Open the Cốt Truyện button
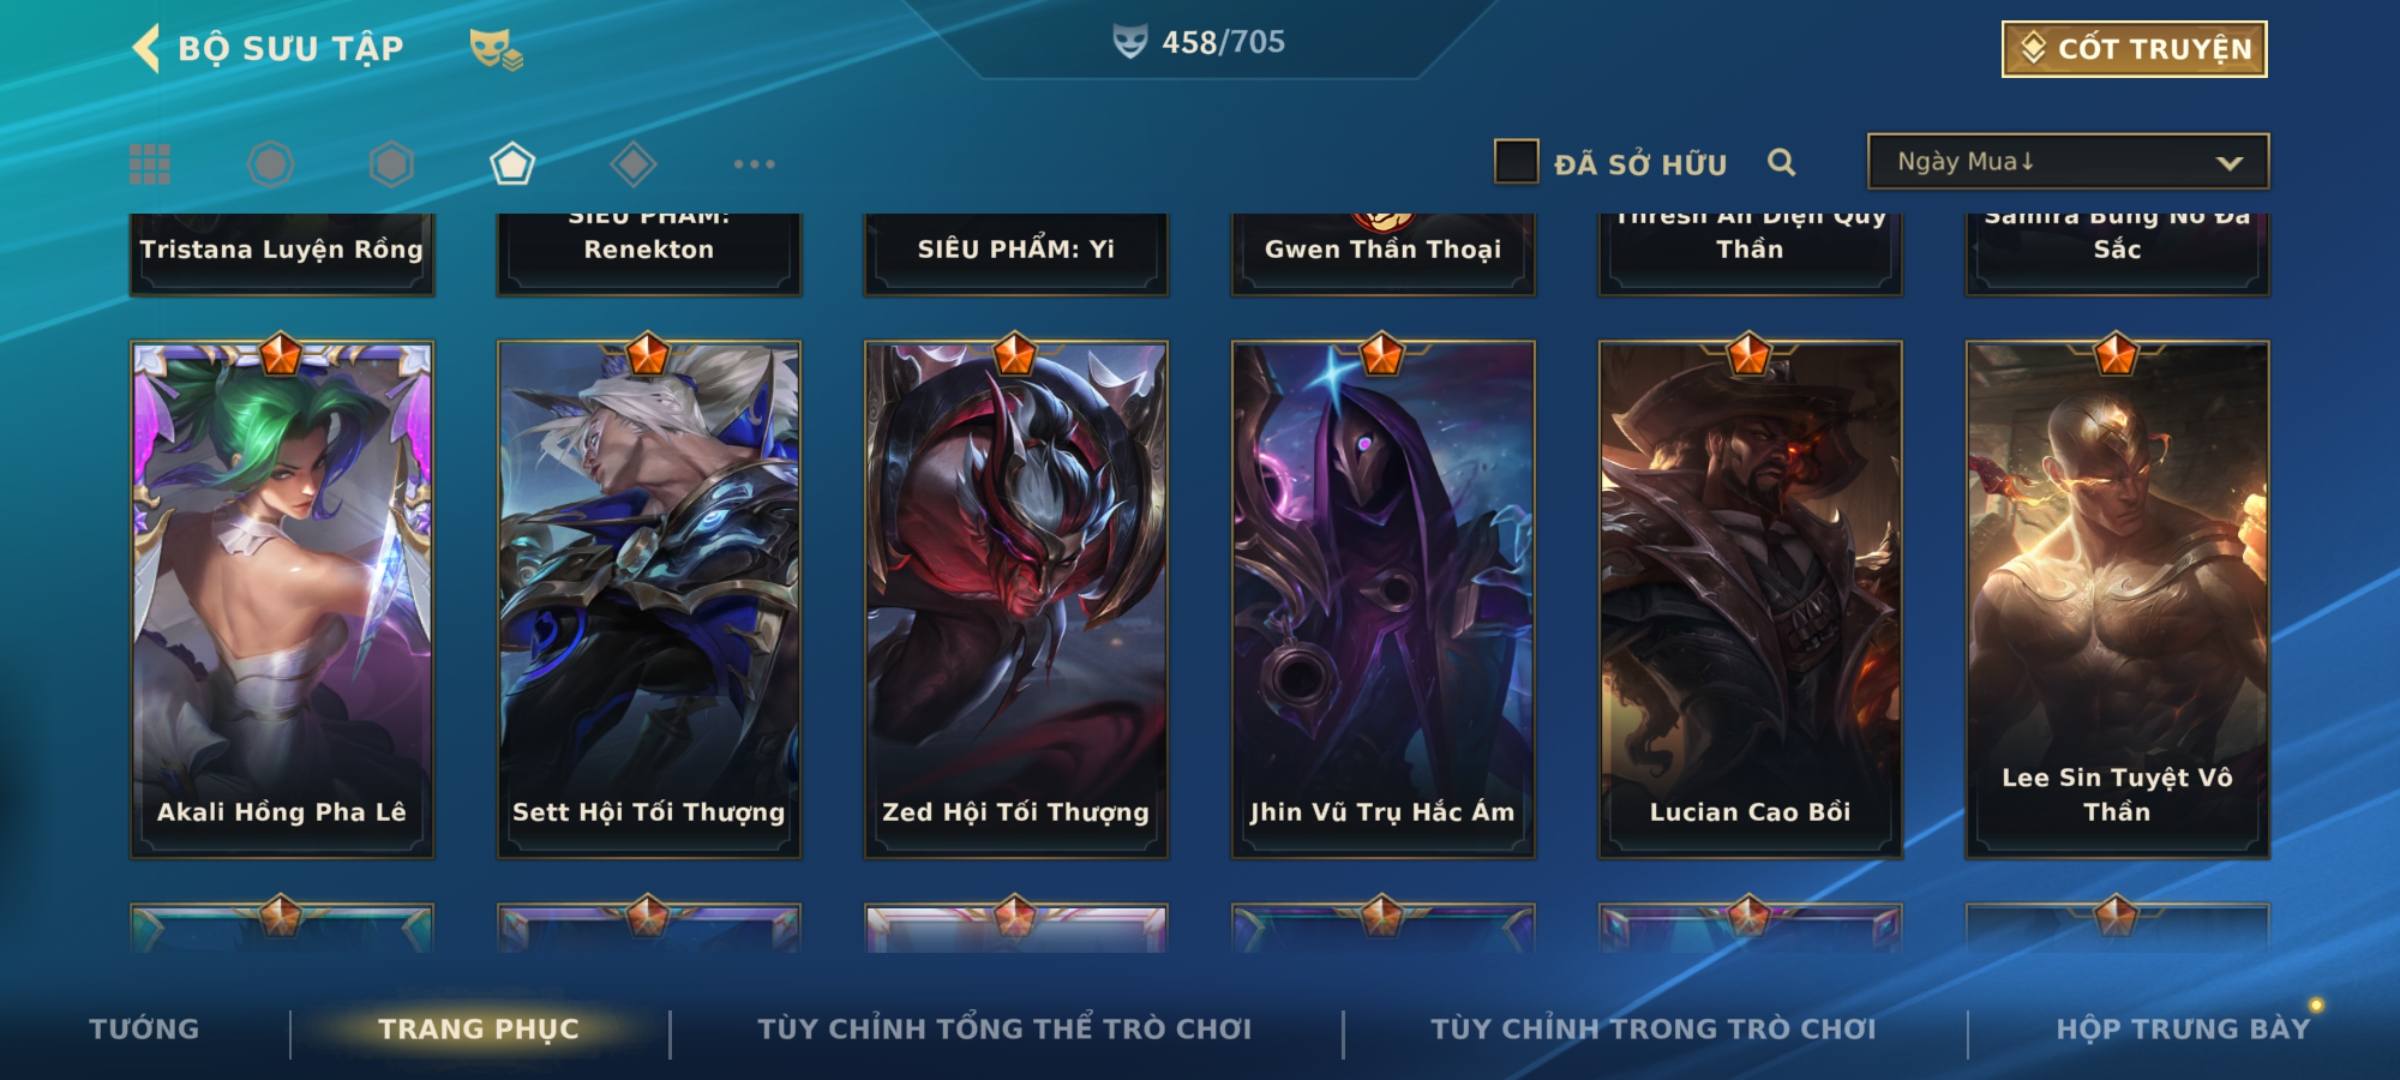This screenshot has height=1080, width=2400. (2134, 48)
